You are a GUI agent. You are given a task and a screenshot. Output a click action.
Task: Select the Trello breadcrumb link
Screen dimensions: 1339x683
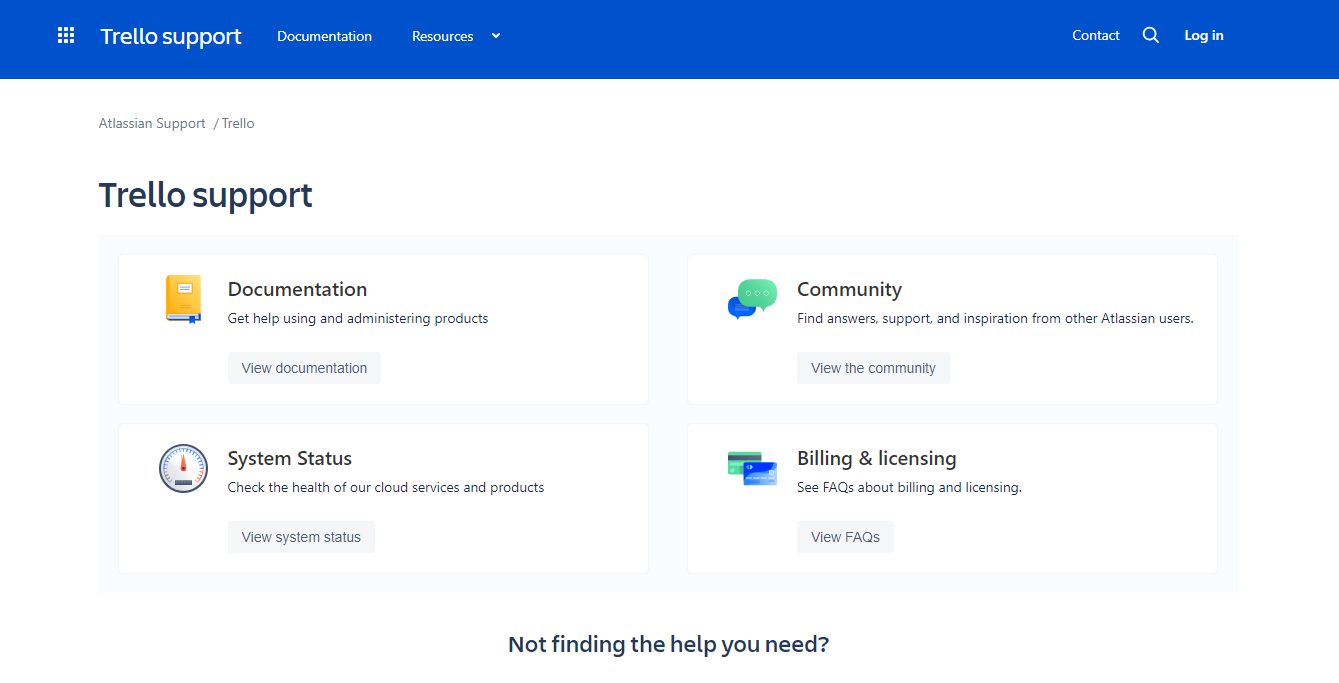[x=238, y=123]
